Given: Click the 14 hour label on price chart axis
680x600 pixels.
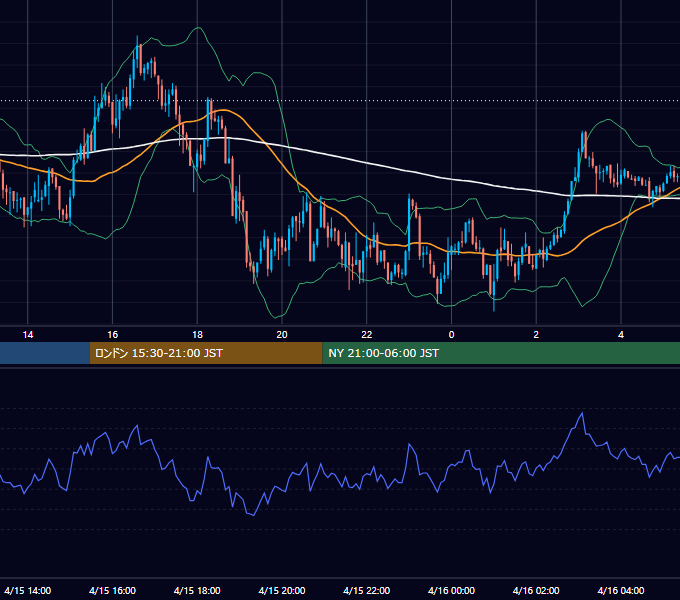Looking at the screenshot, I should point(28,335).
